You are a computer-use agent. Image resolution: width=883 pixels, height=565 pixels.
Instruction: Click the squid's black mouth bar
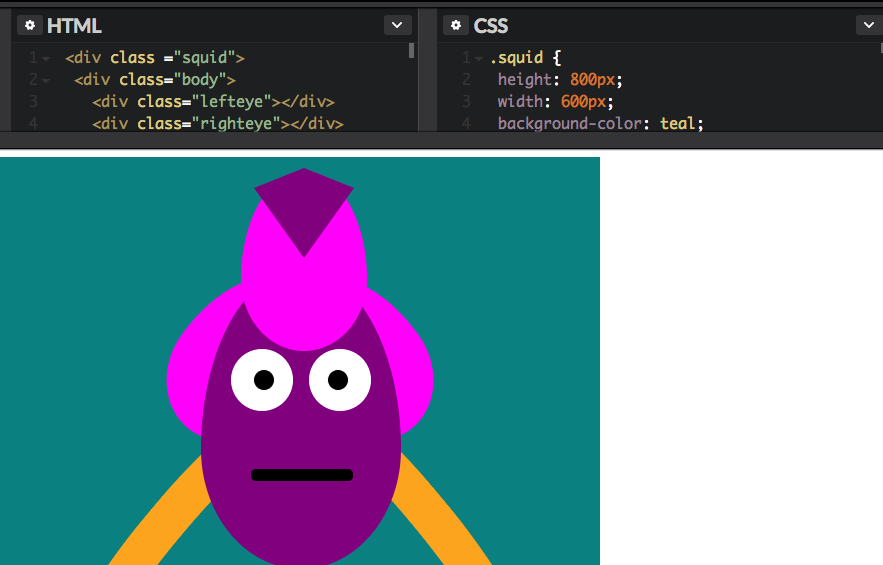coord(302,475)
